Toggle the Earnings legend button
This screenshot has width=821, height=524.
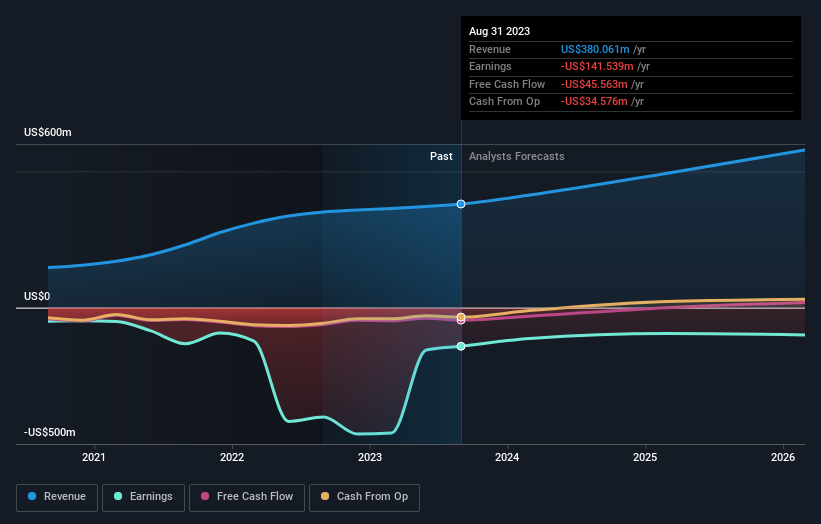[143, 497]
